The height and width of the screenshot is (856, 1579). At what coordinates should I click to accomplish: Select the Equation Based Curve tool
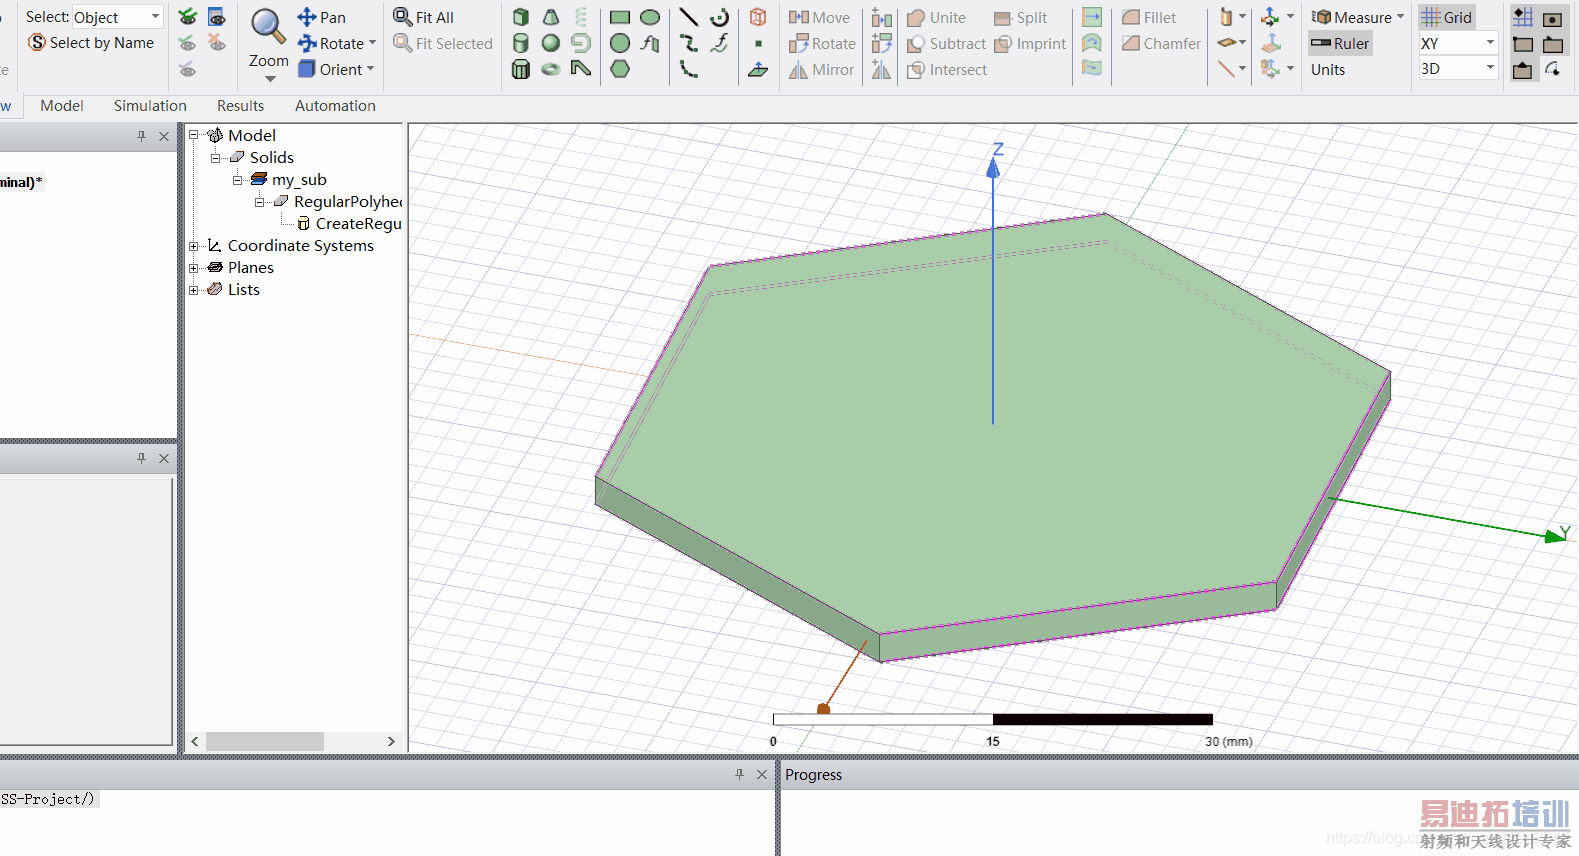tap(719, 43)
